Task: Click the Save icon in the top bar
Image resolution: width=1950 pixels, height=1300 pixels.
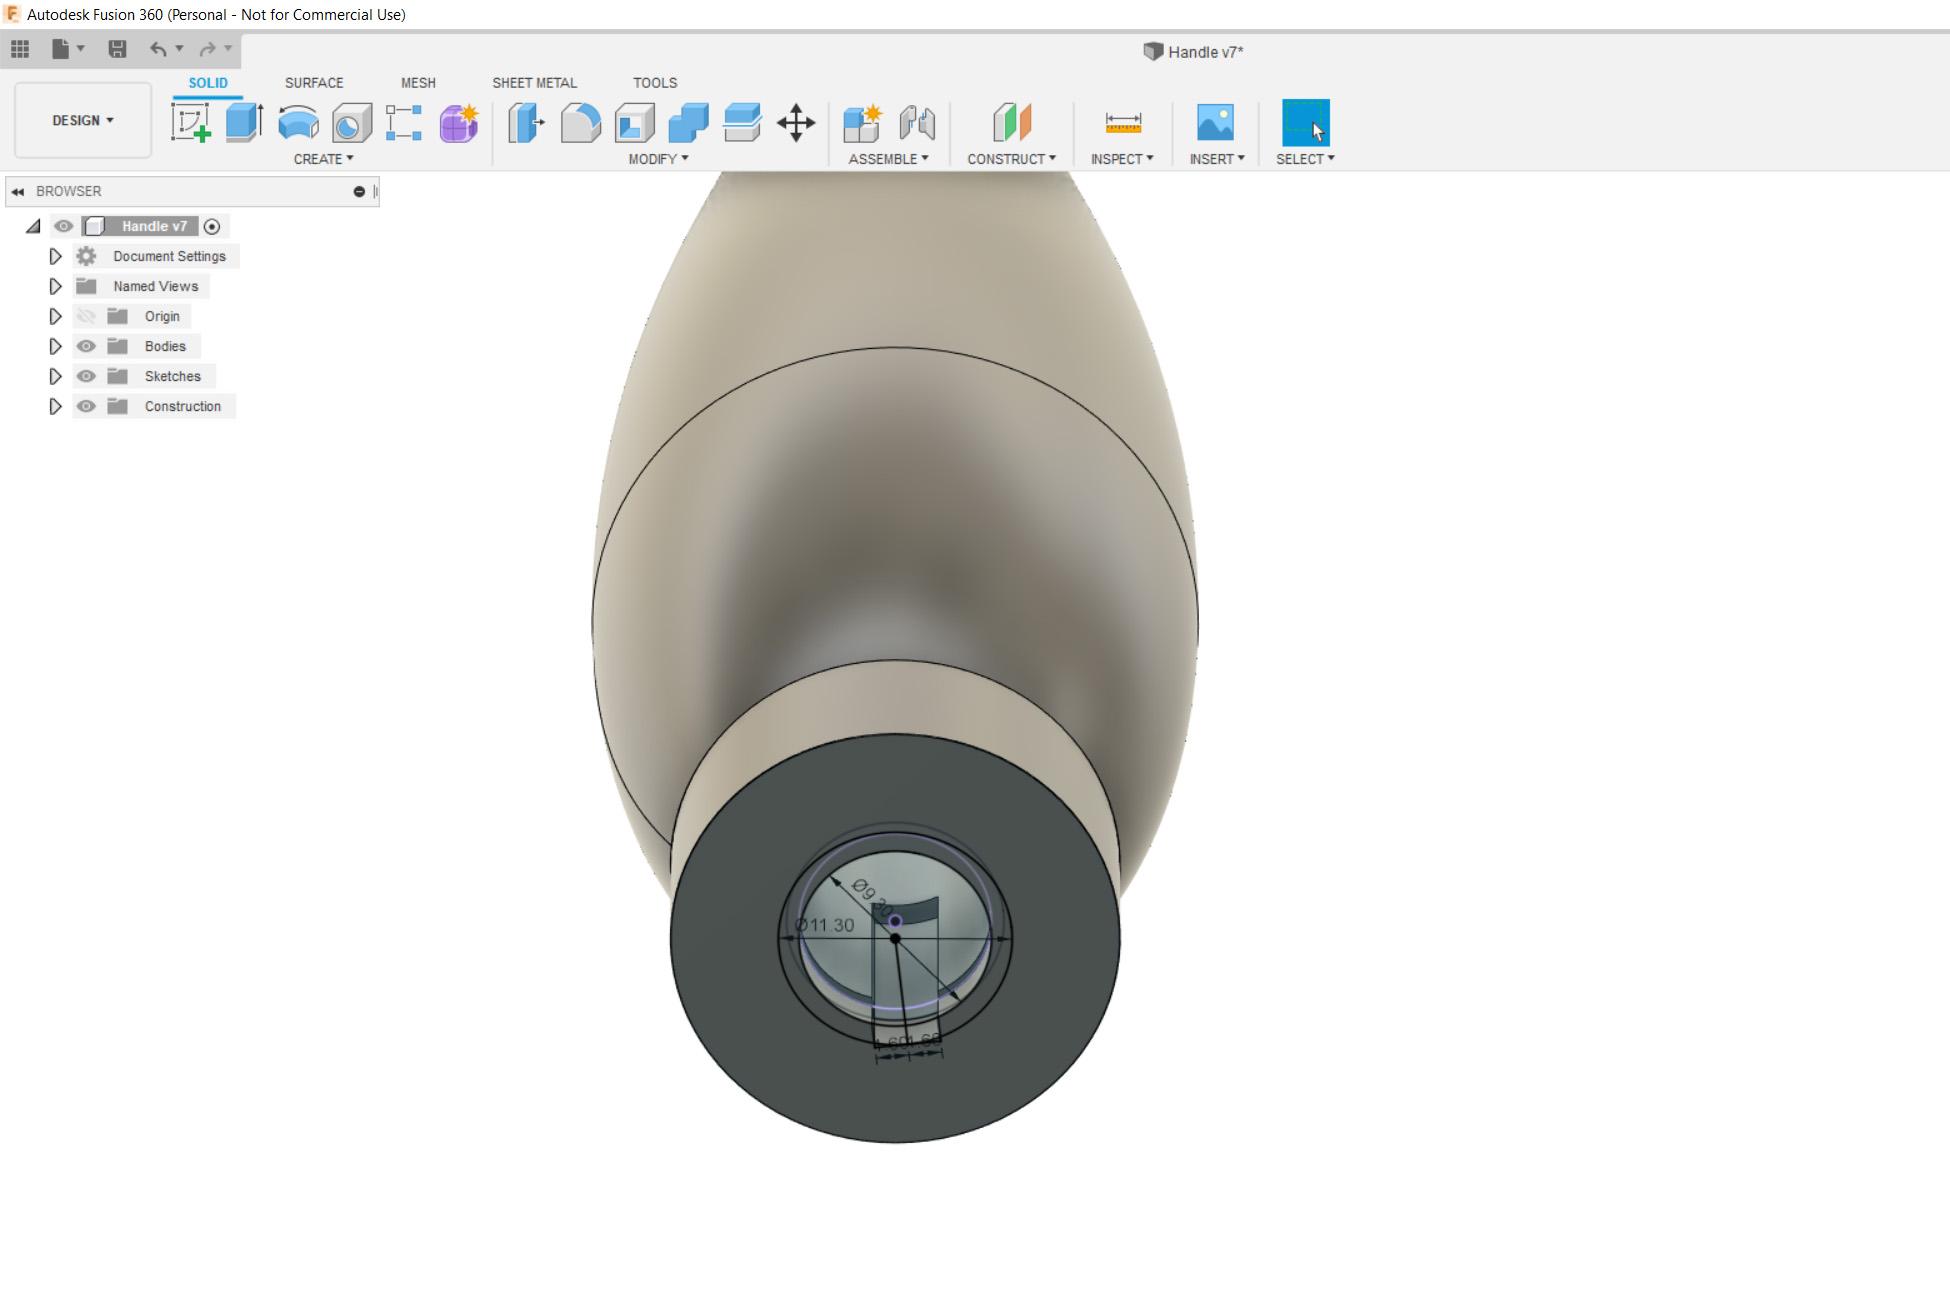Action: click(117, 49)
